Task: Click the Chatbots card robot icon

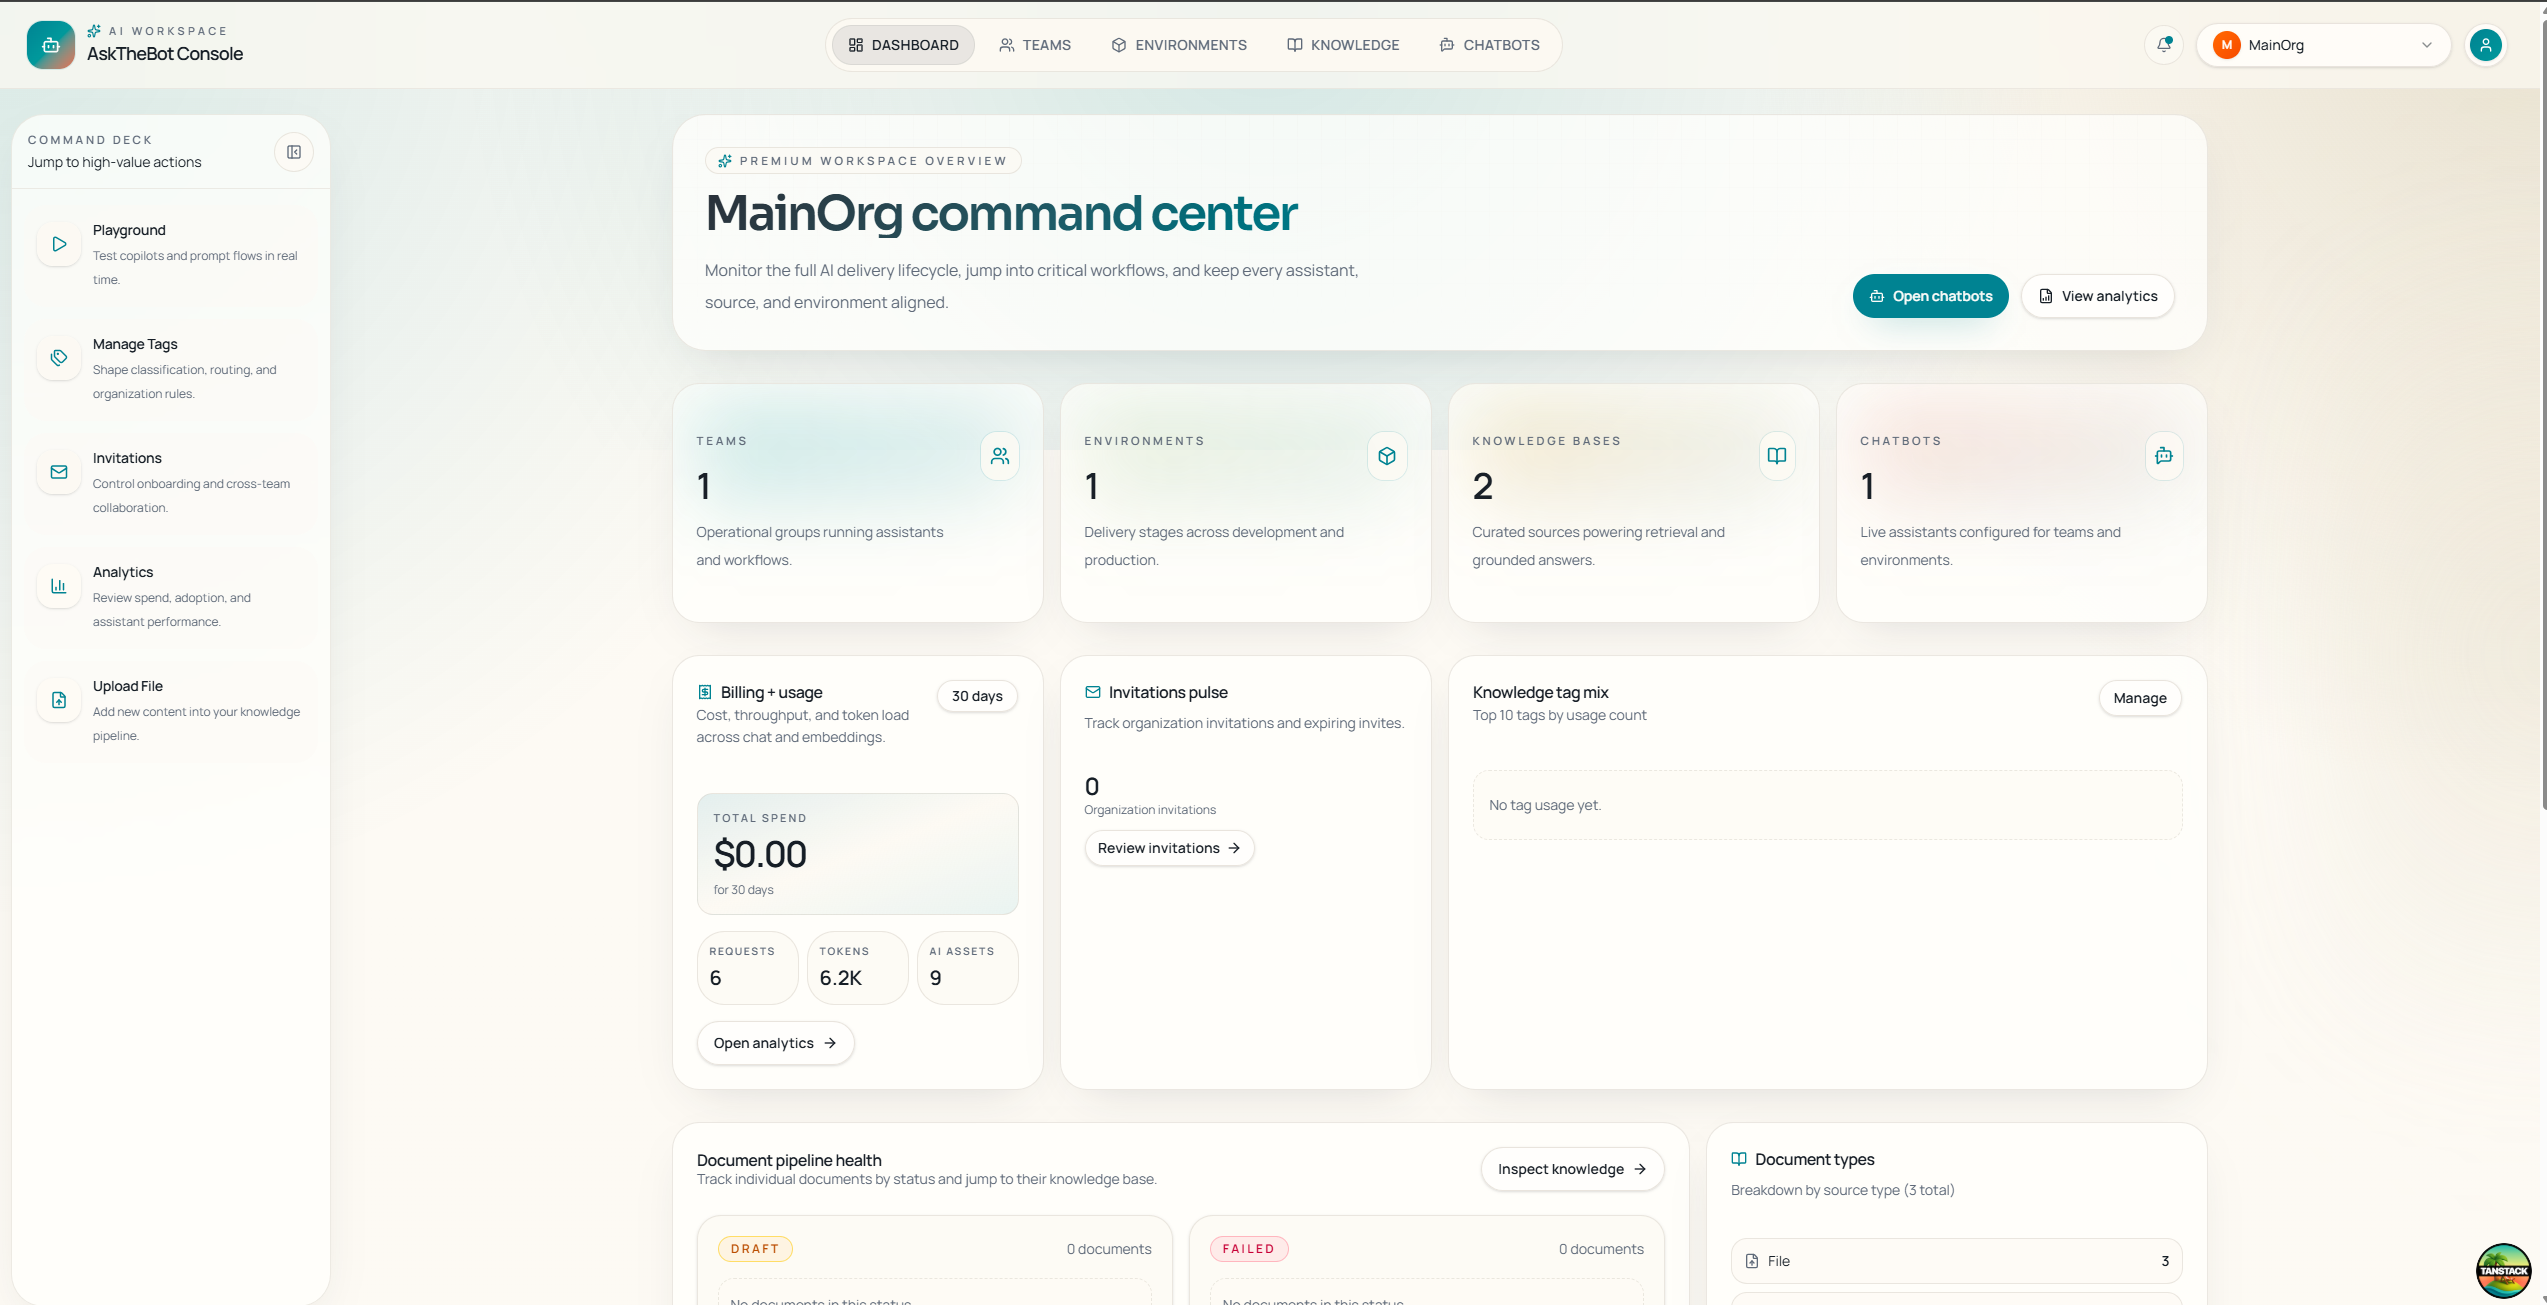Action: 2164,456
